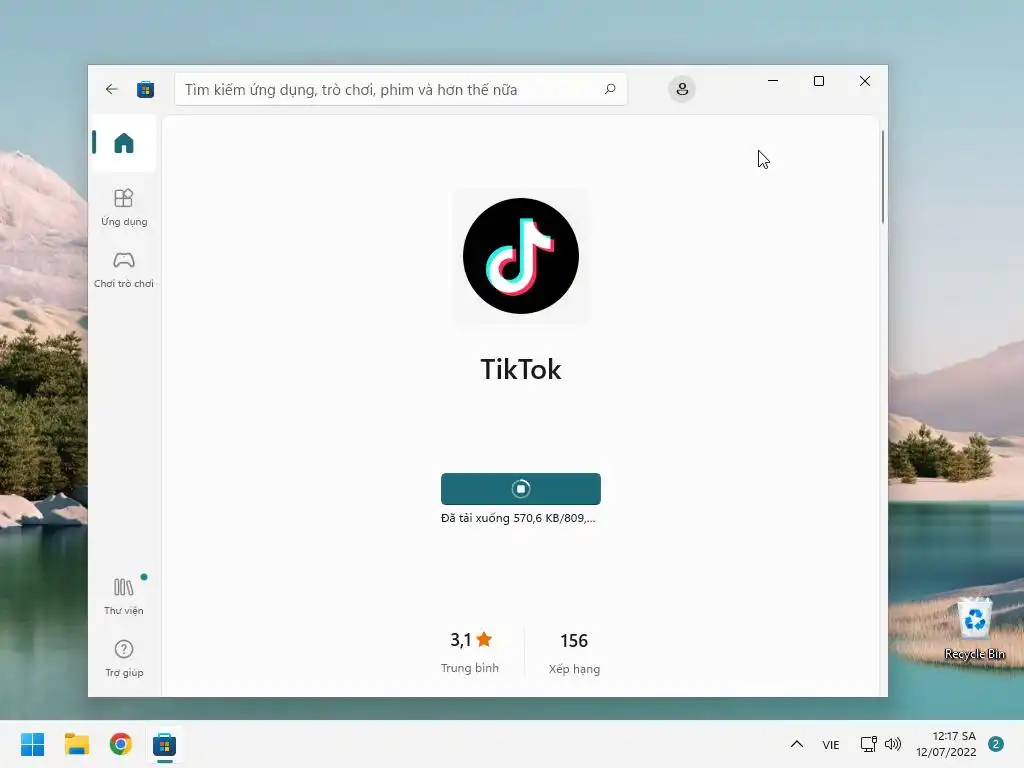This screenshot has width=1024, height=768.
Task: Click the 156 ratings count
Action: [x=574, y=641]
